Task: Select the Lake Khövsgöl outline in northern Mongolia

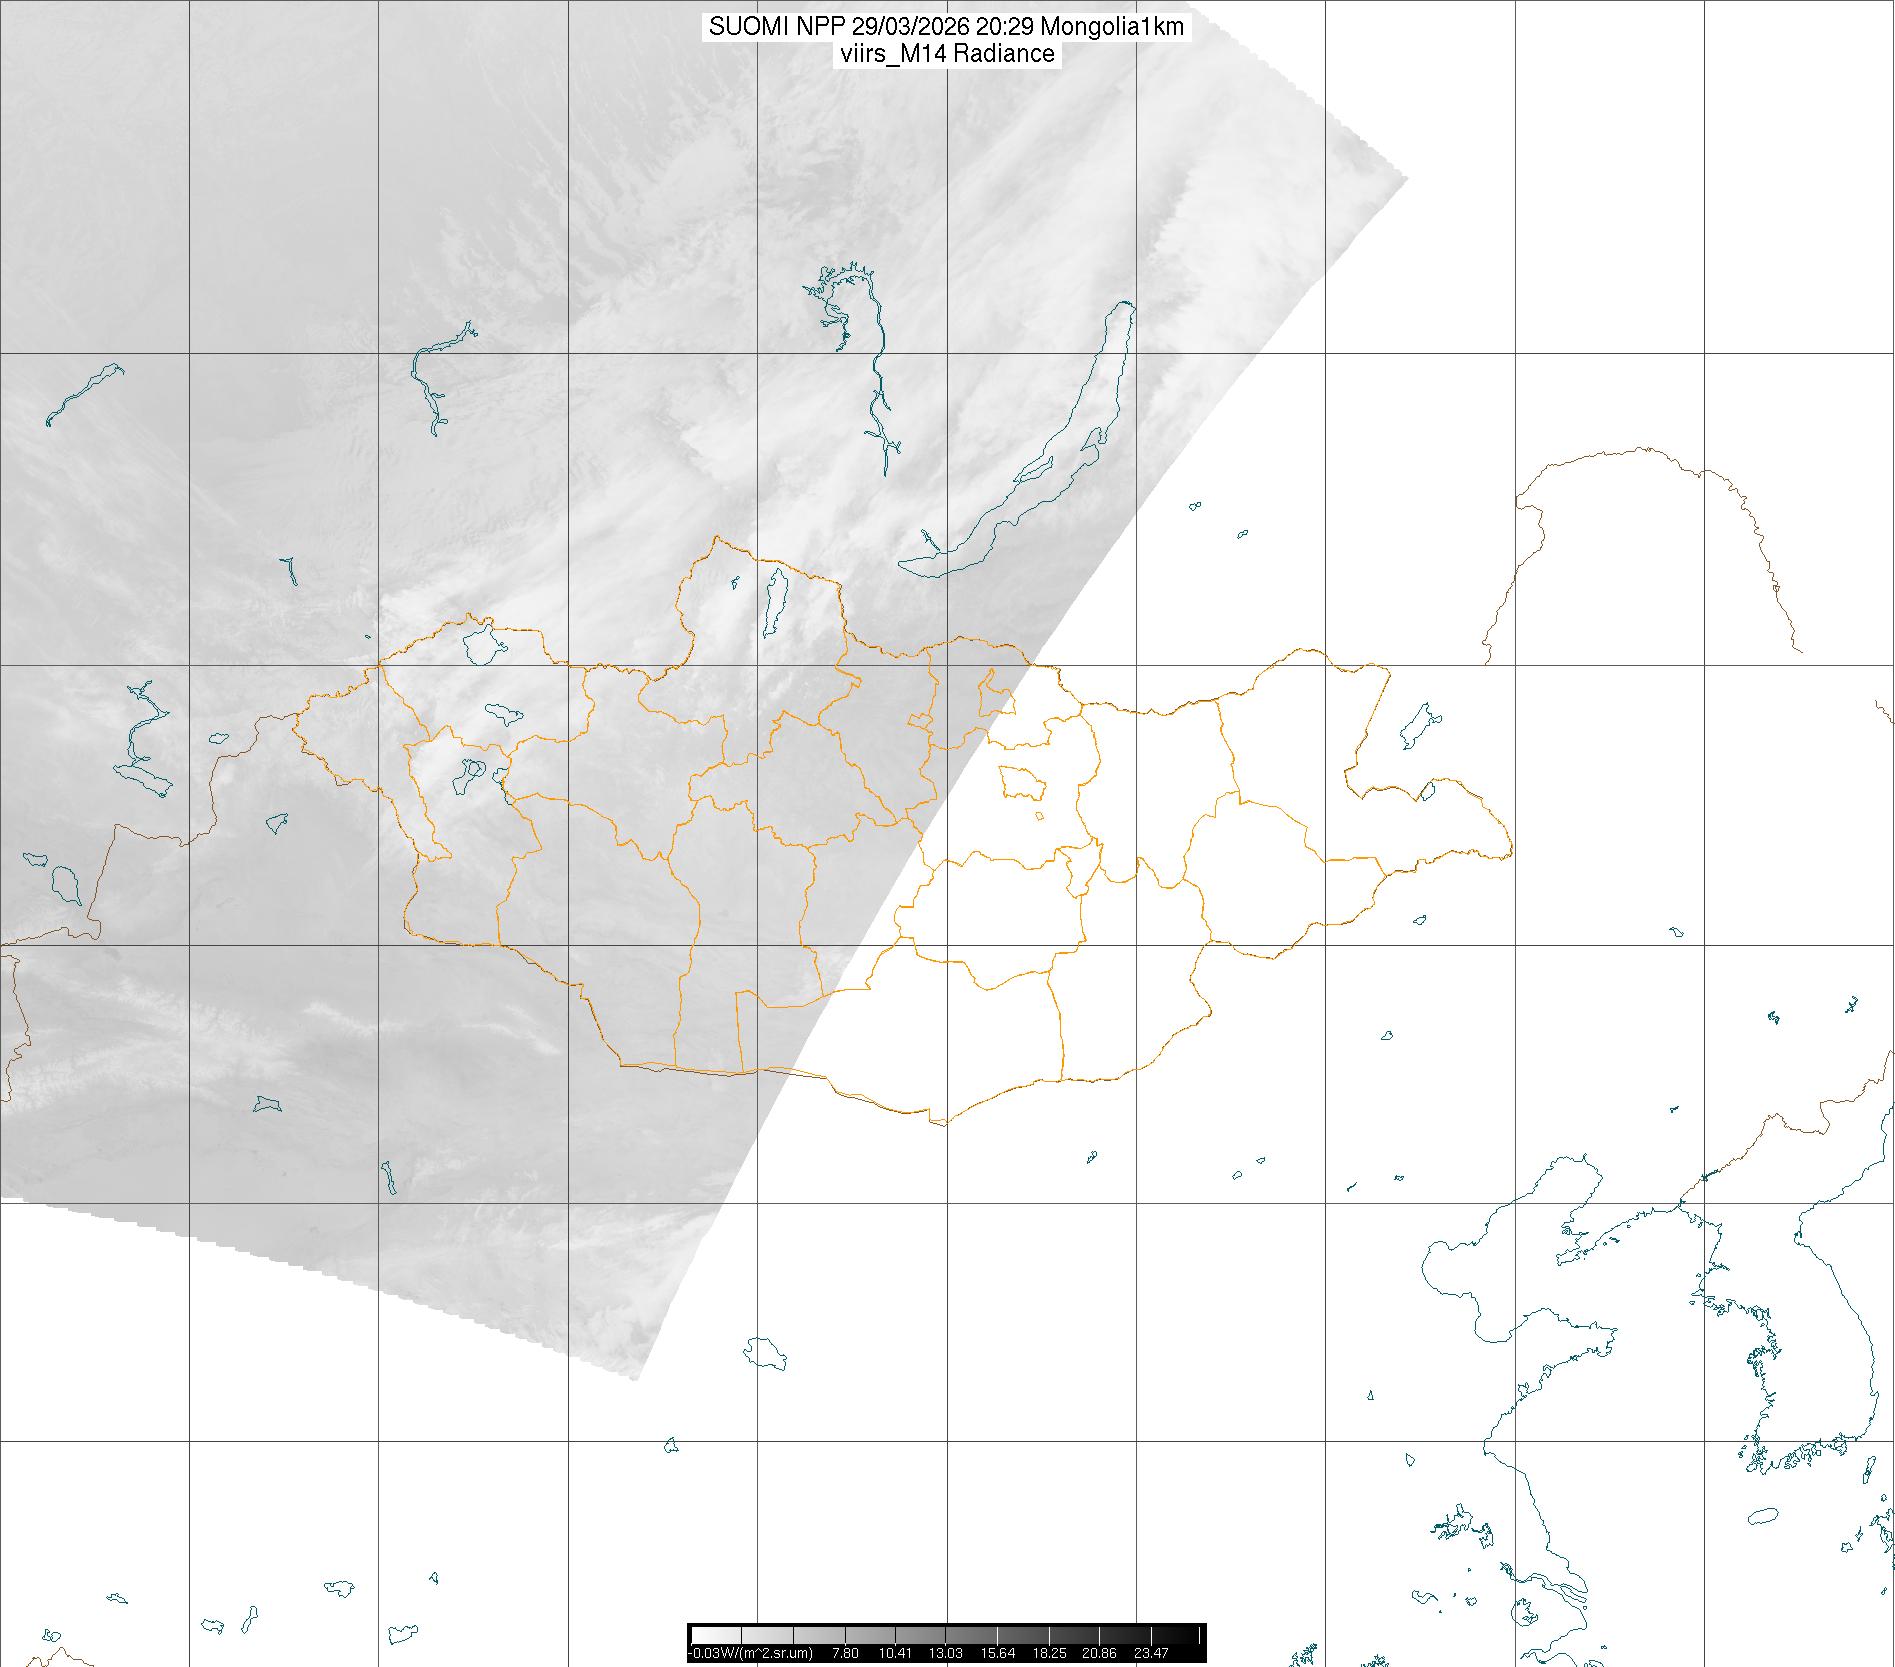Action: pyautogui.click(x=773, y=603)
